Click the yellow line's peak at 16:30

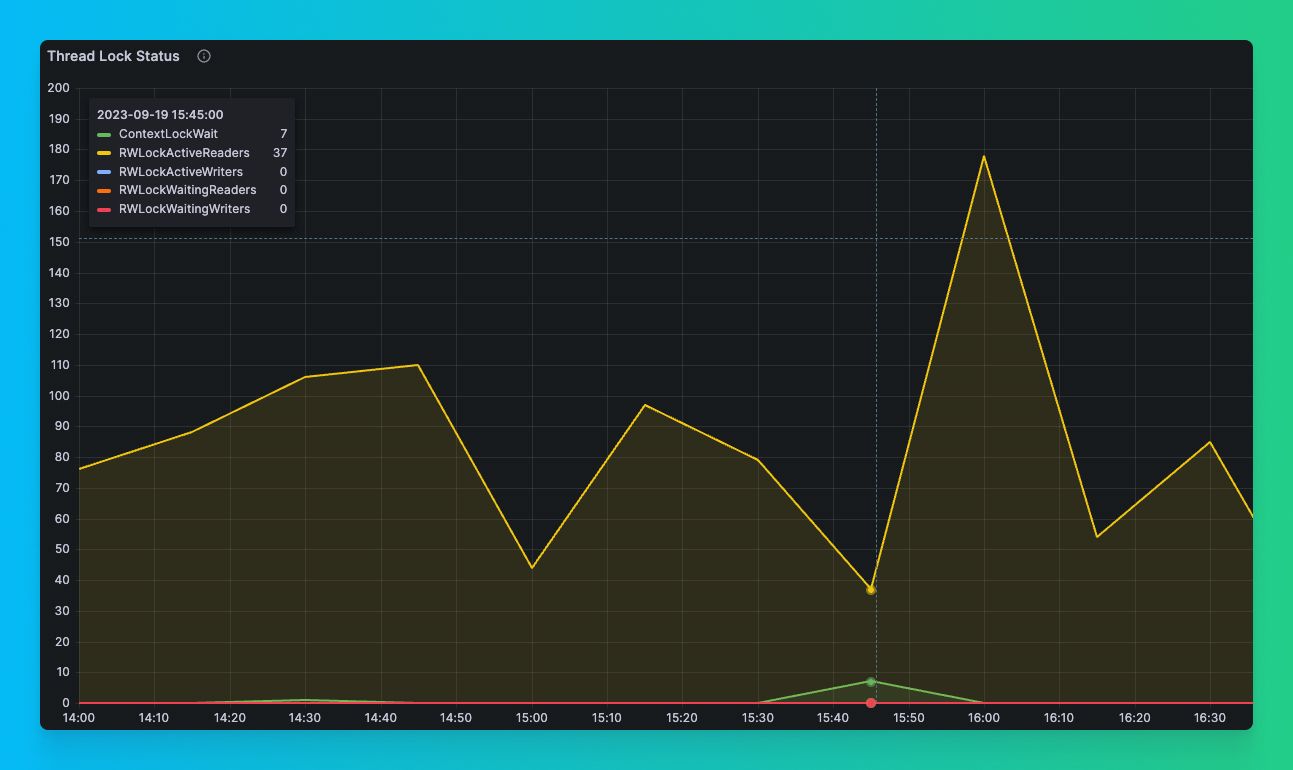1210,442
